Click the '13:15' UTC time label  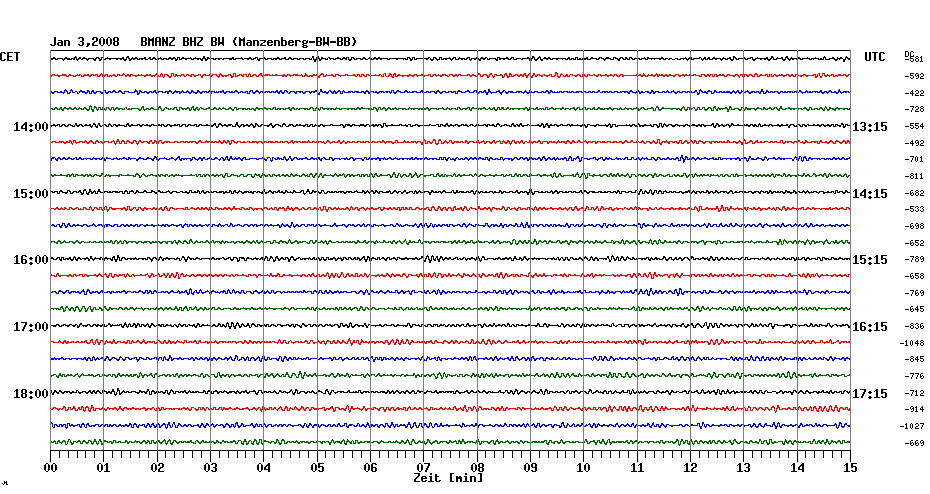[870, 127]
